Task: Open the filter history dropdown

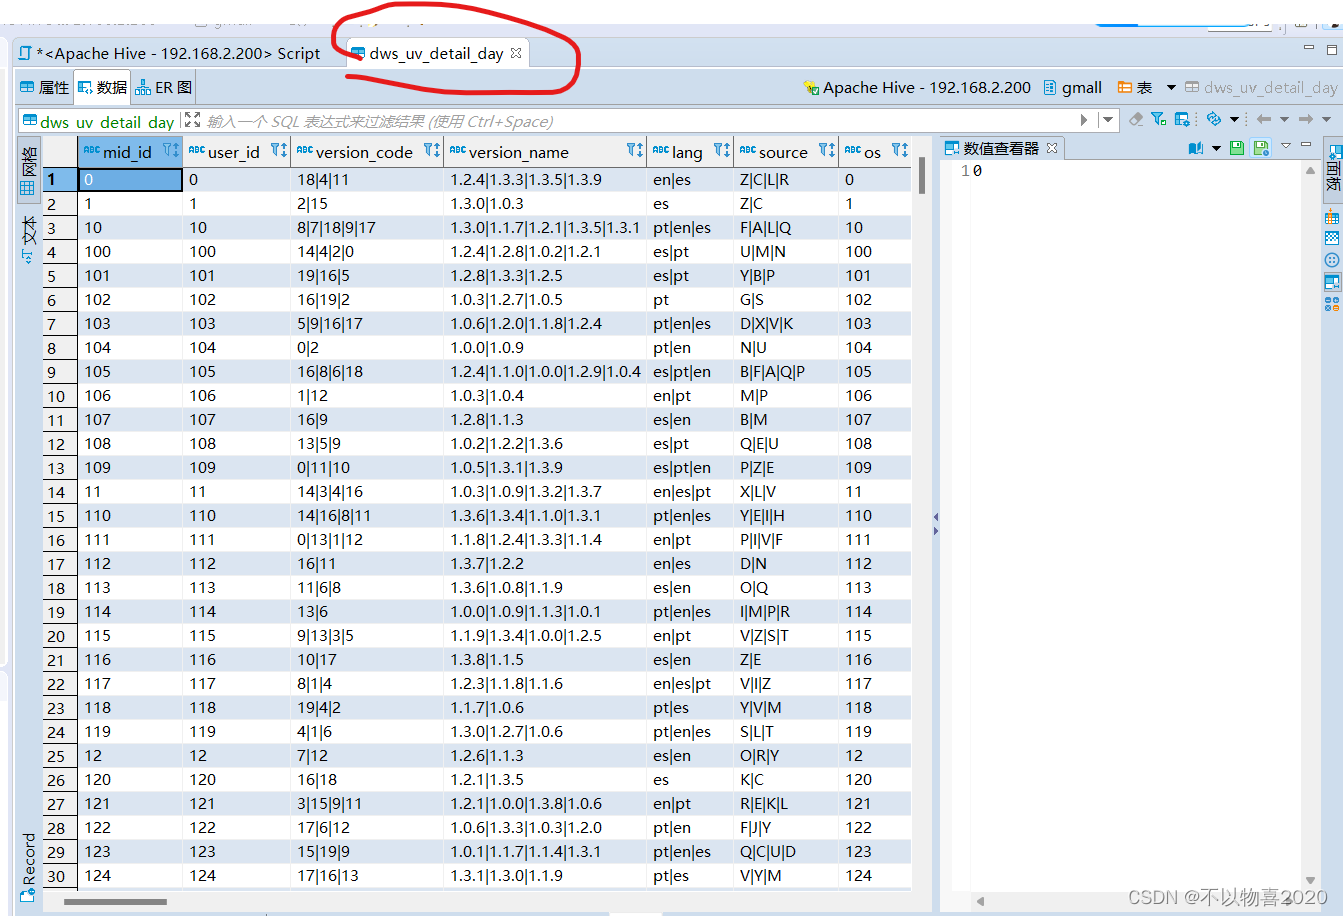Action: pyautogui.click(x=1107, y=120)
